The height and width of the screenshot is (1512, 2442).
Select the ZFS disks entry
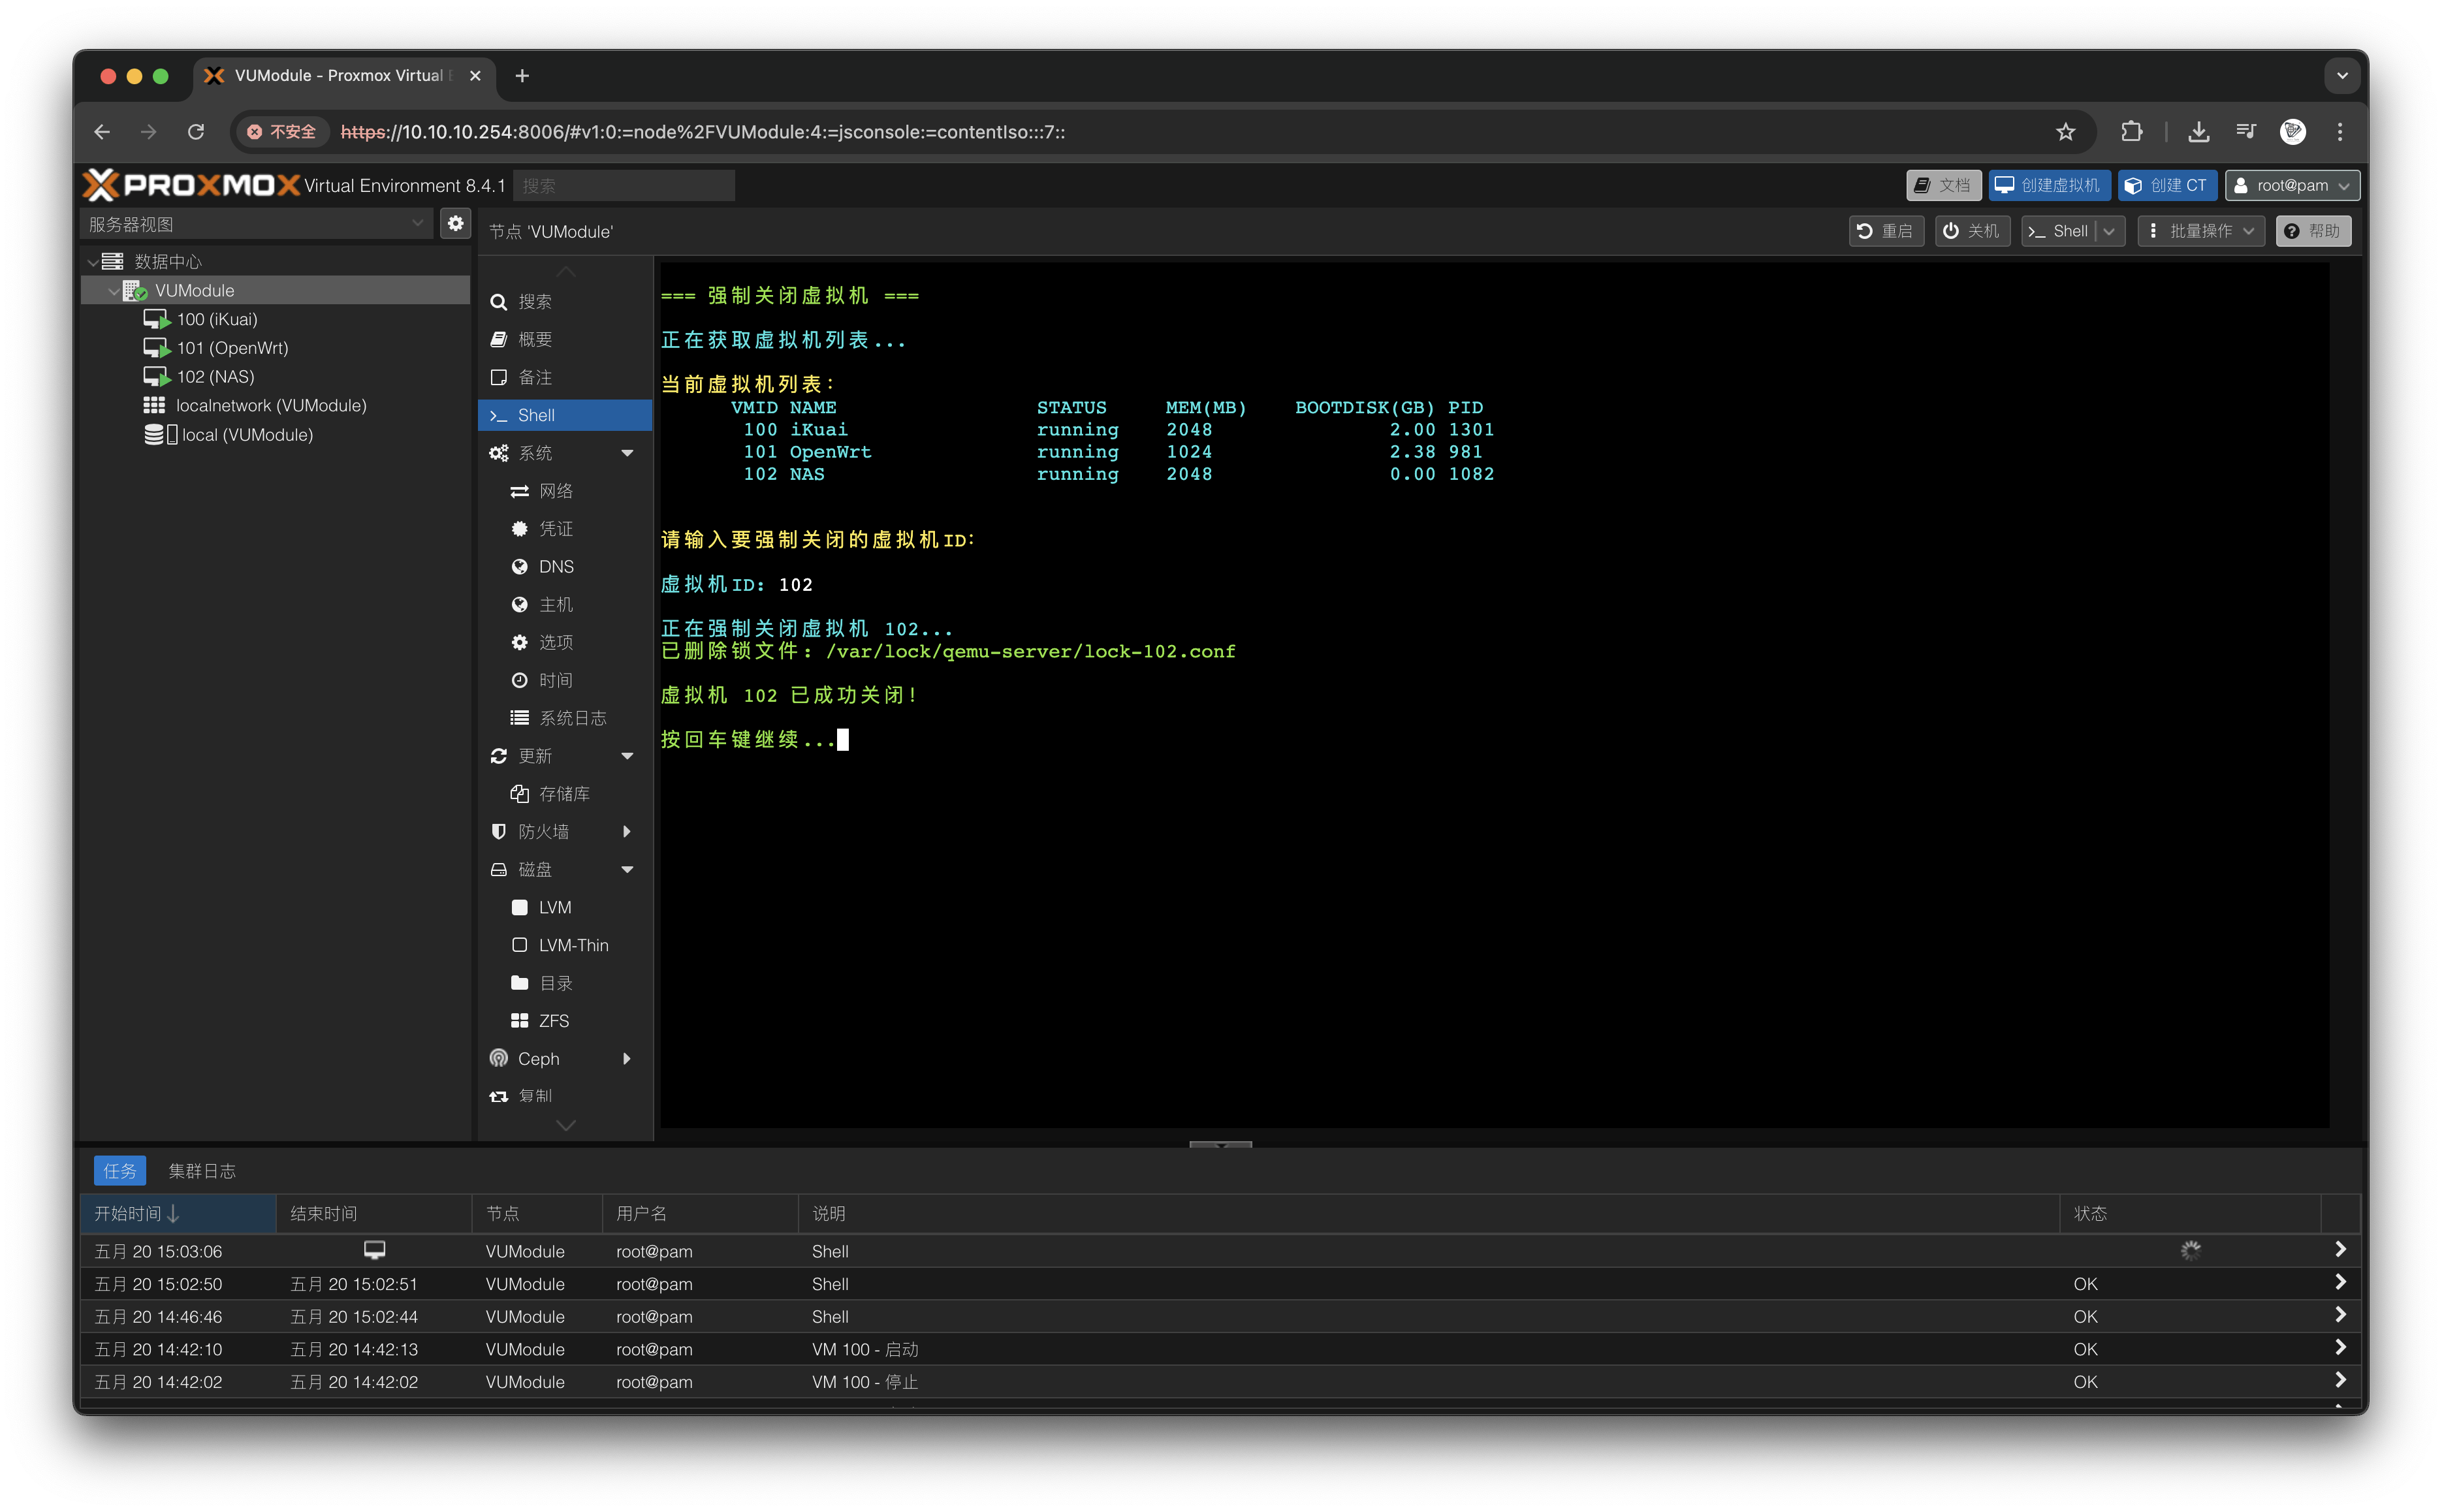(x=553, y=1021)
